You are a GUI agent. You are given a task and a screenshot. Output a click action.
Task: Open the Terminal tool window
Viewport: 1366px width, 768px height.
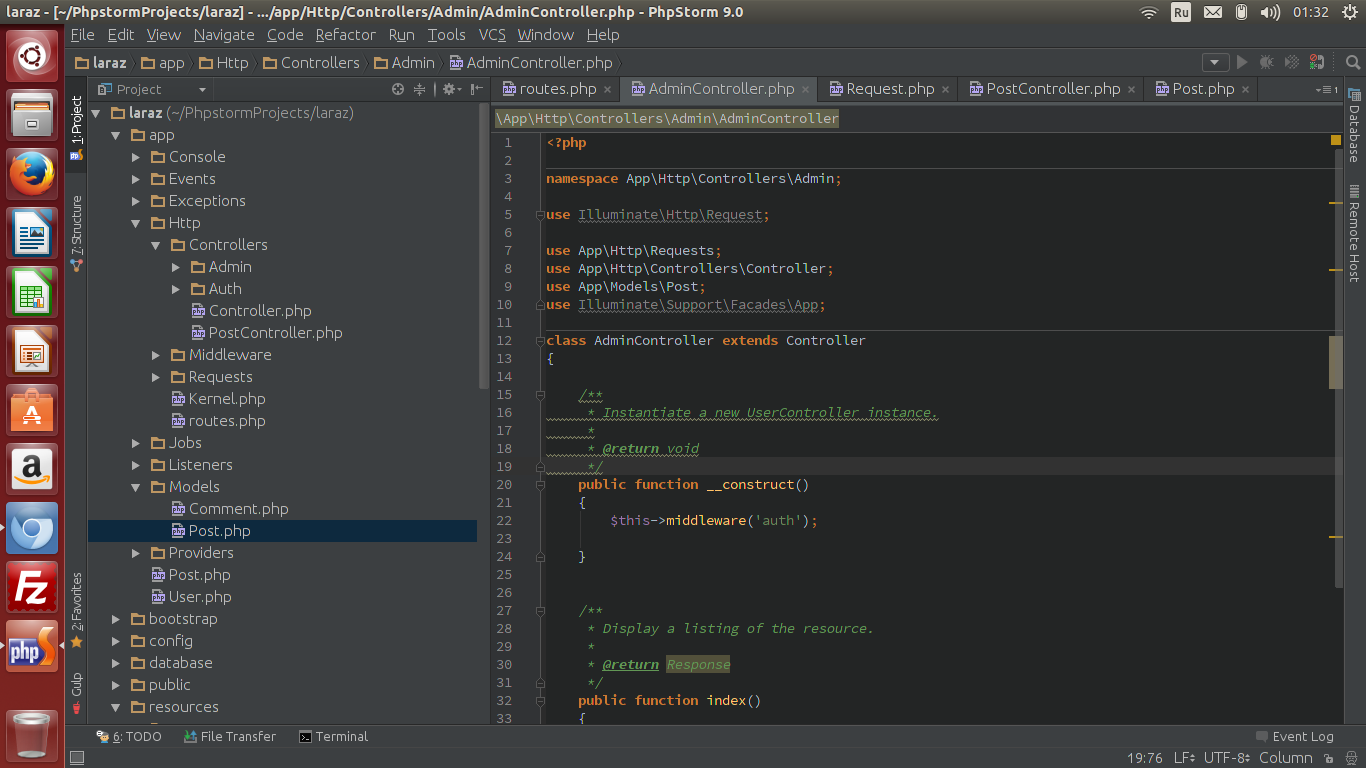[x=333, y=737]
